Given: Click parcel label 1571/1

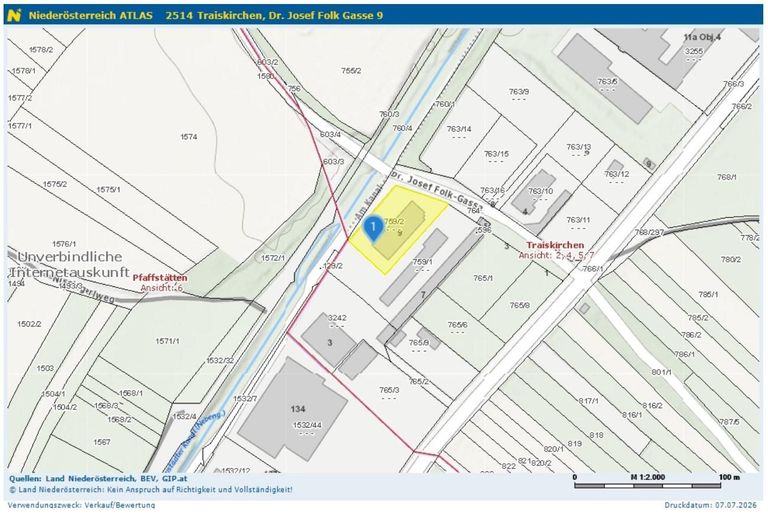Looking at the screenshot, I should pyautogui.click(x=168, y=340).
